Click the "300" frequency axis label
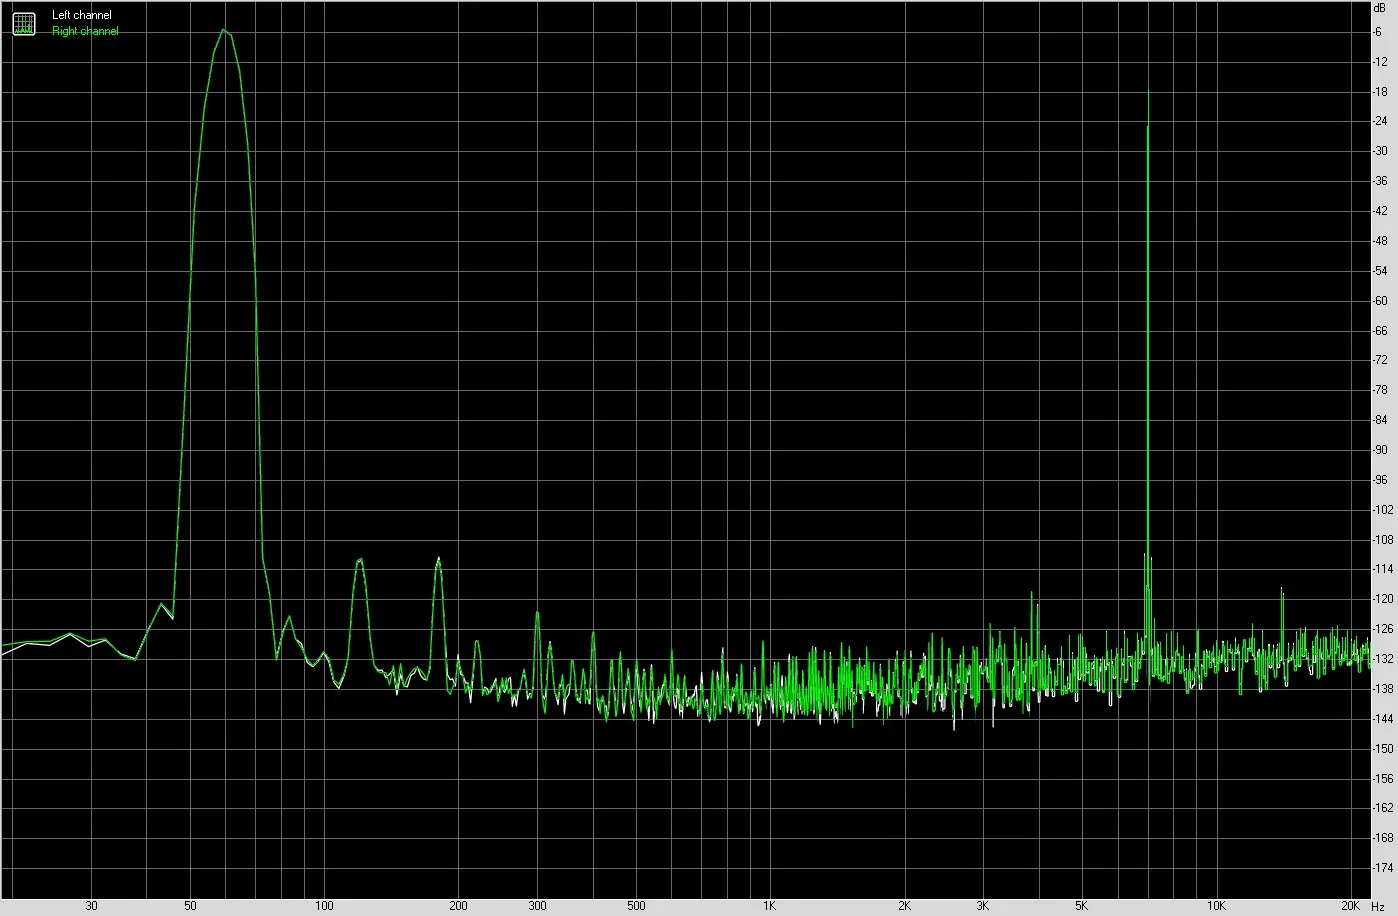Viewport: 1398px width, 916px height. coord(537,906)
